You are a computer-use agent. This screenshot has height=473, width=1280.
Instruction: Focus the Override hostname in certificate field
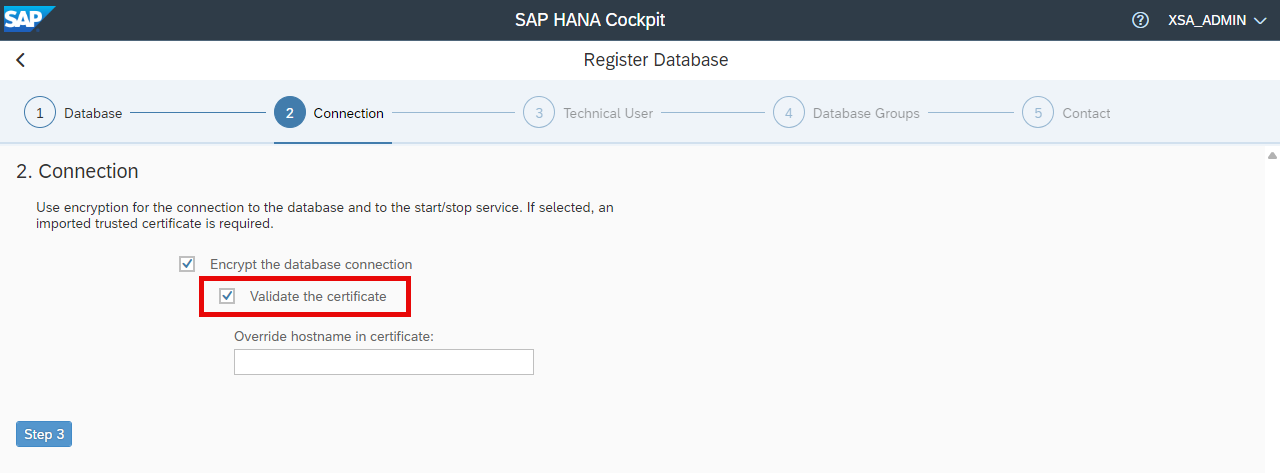[384, 362]
